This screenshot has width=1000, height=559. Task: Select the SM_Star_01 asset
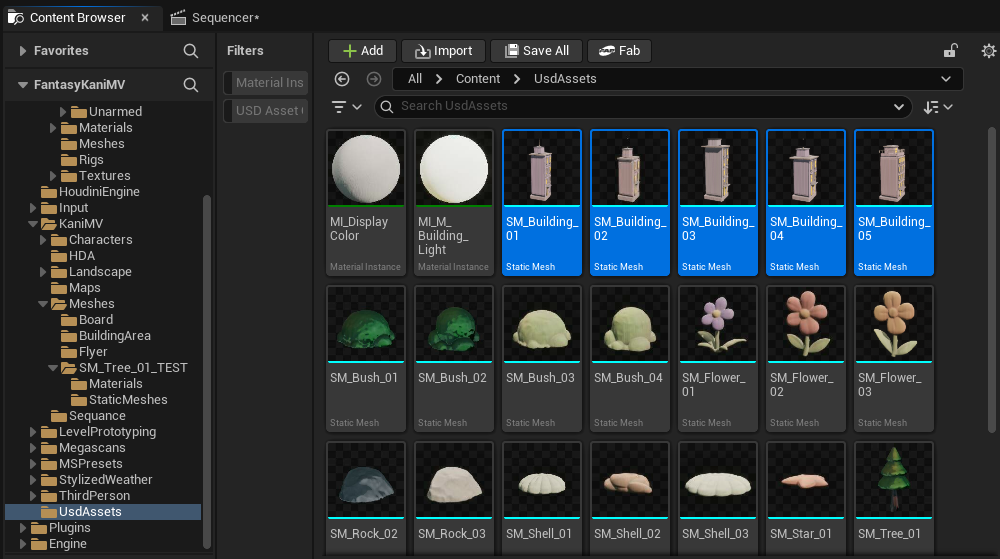pos(806,498)
